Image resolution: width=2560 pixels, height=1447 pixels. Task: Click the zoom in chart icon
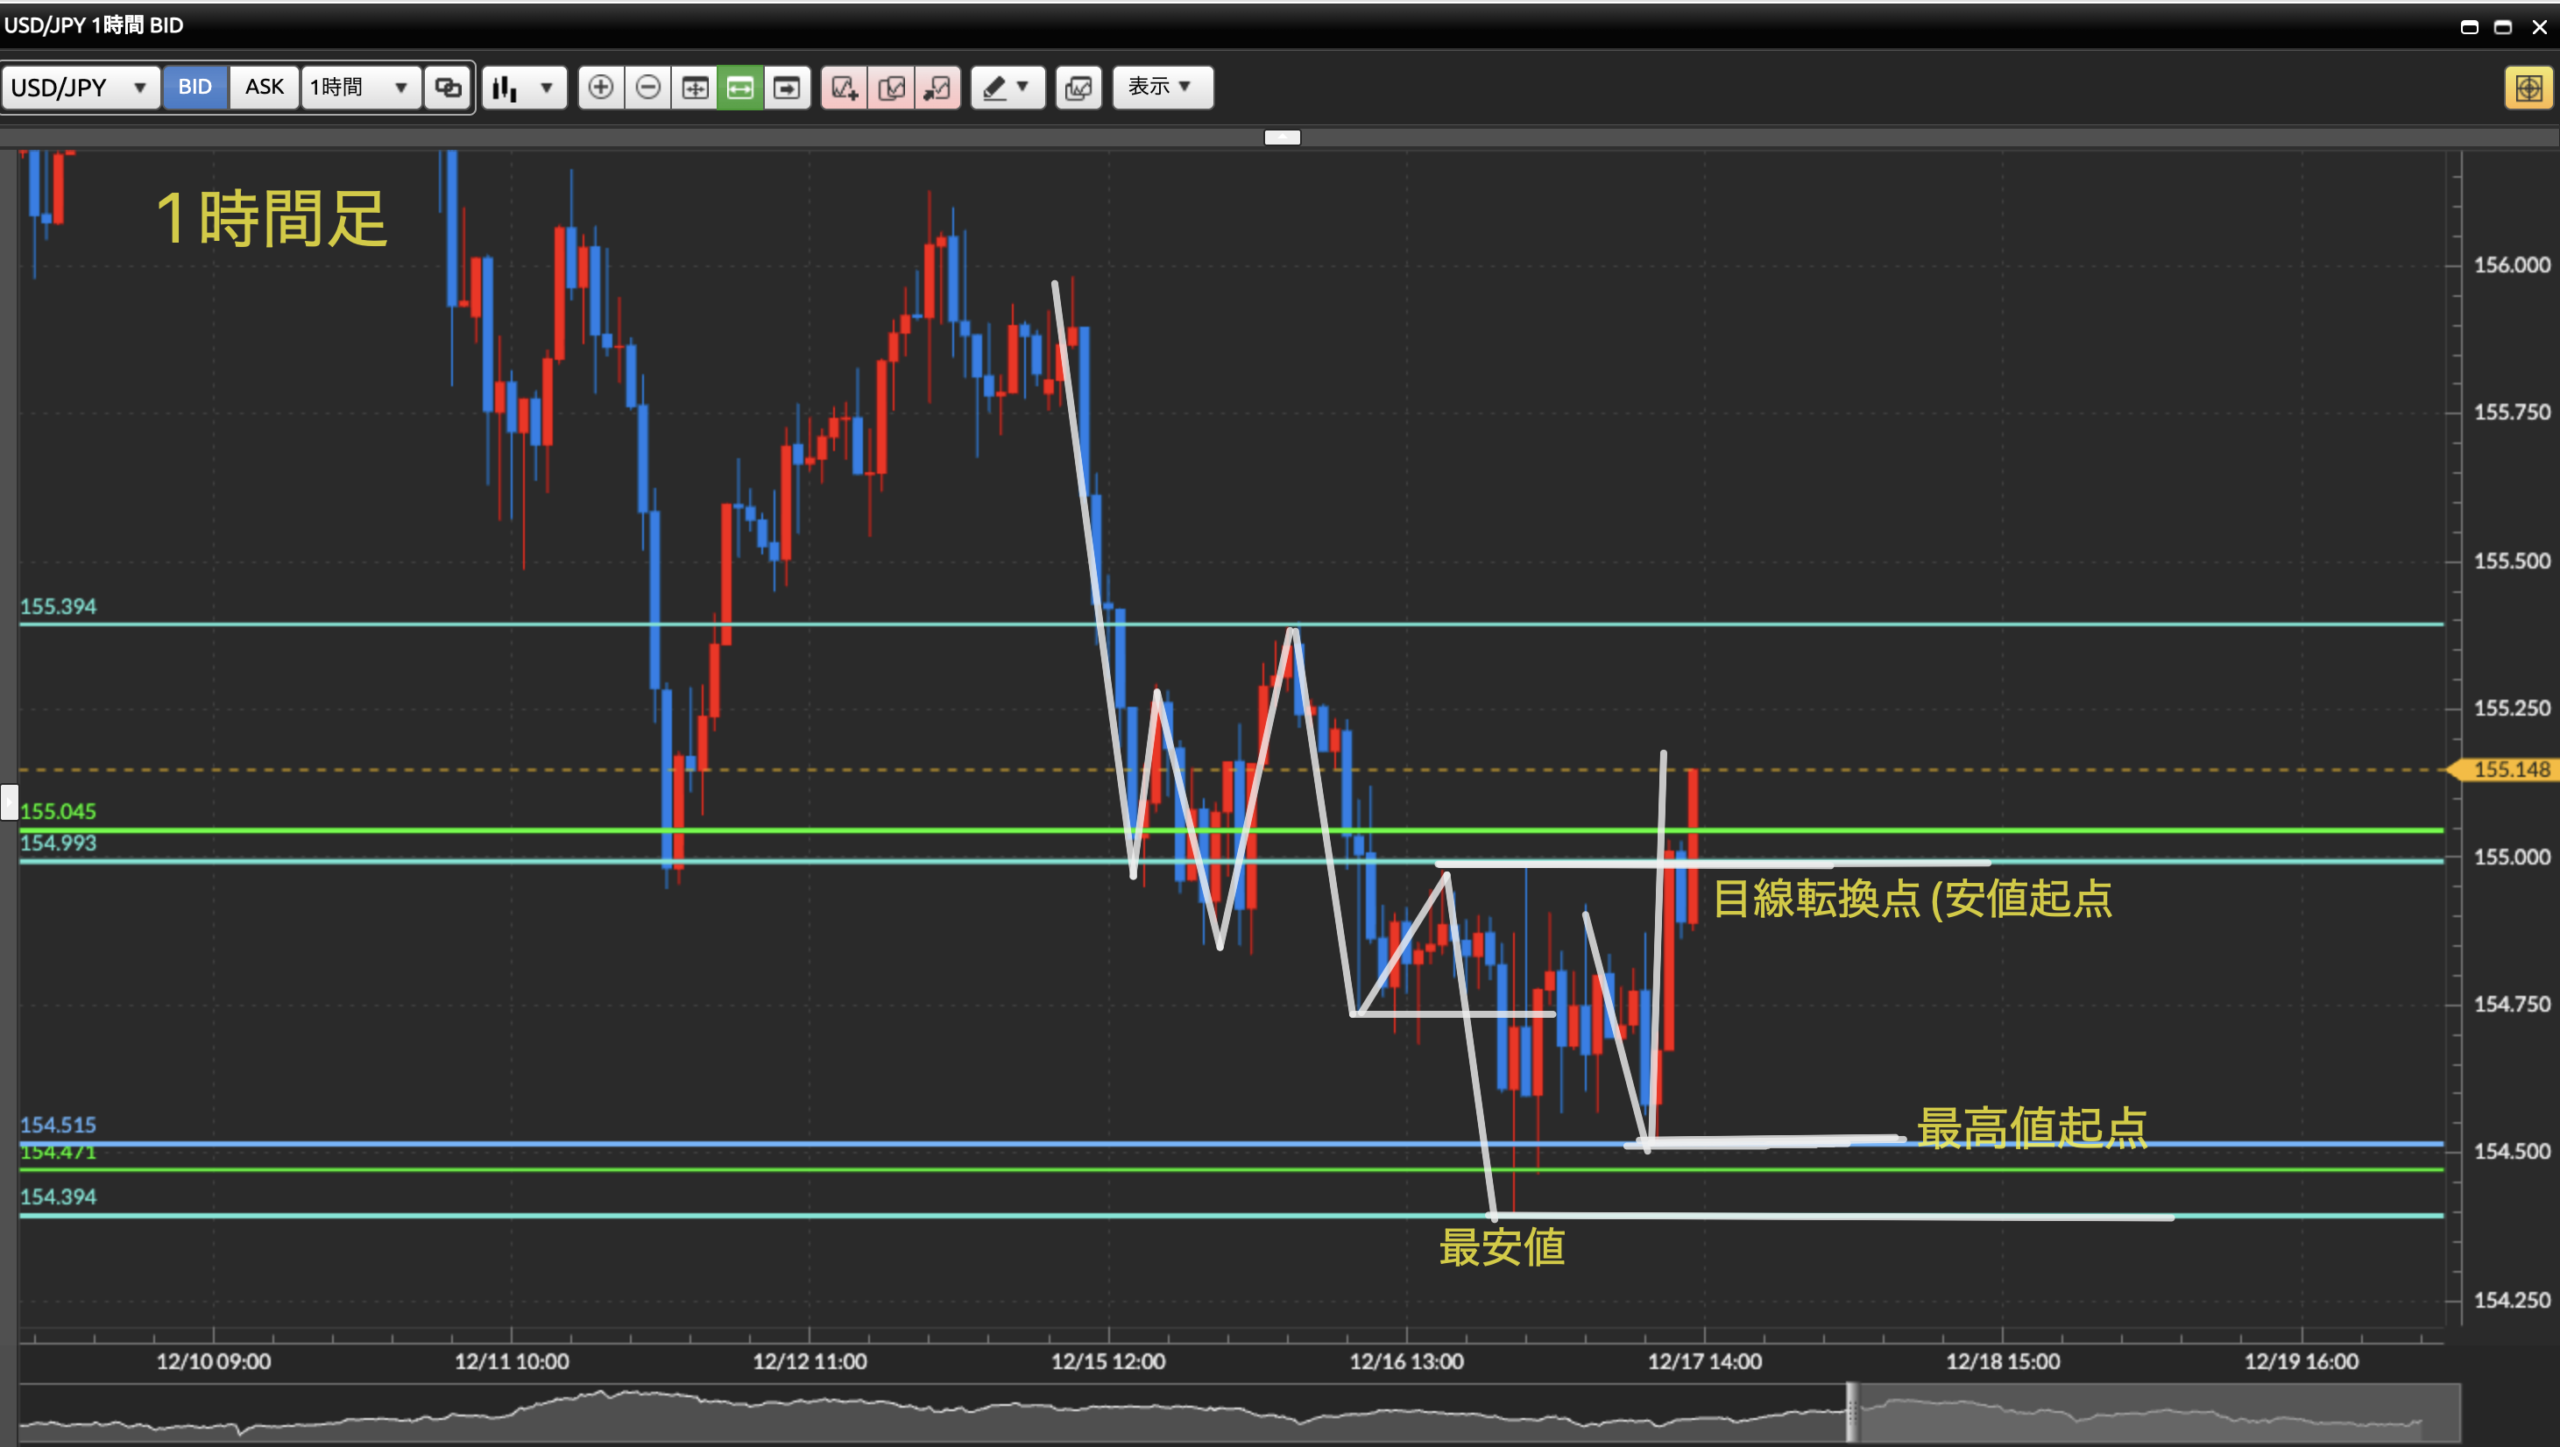(600, 88)
